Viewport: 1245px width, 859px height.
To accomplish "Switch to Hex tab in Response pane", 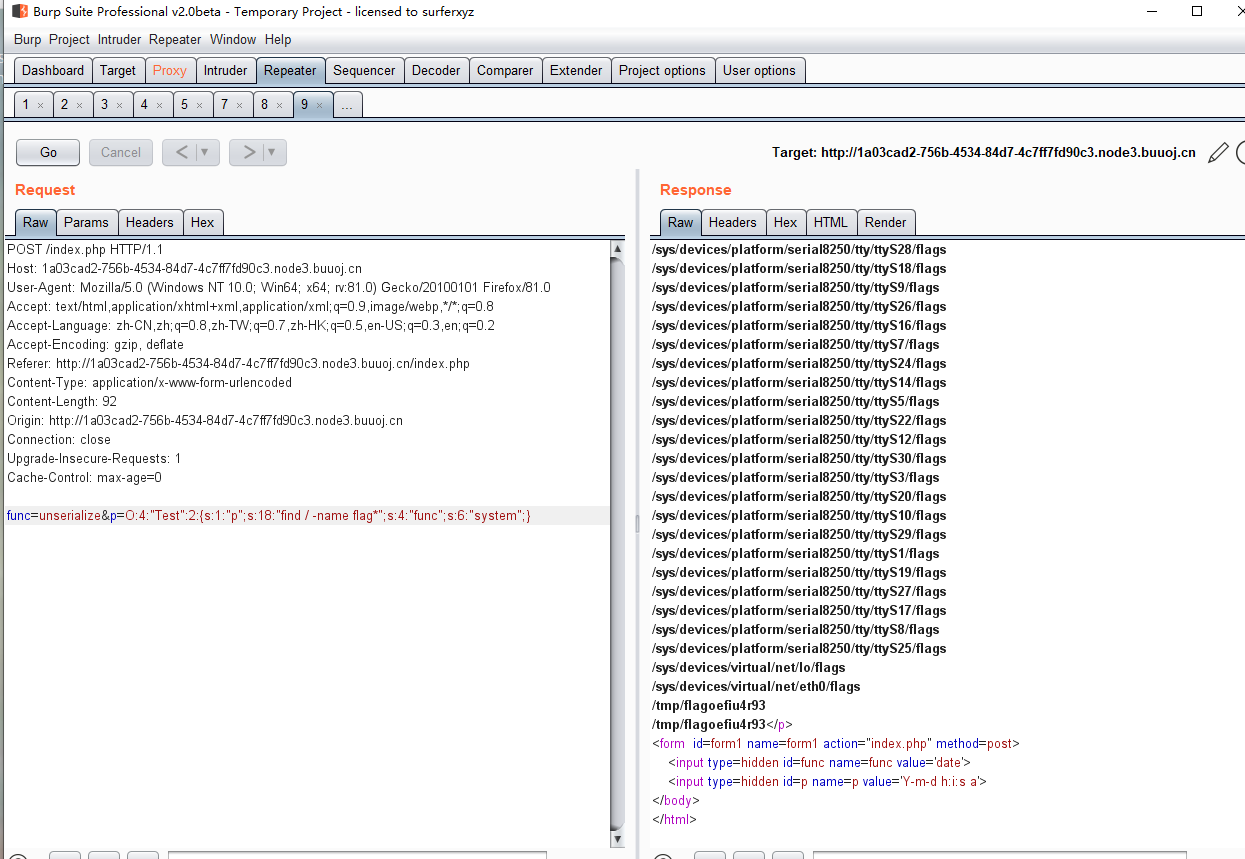I will click(785, 223).
